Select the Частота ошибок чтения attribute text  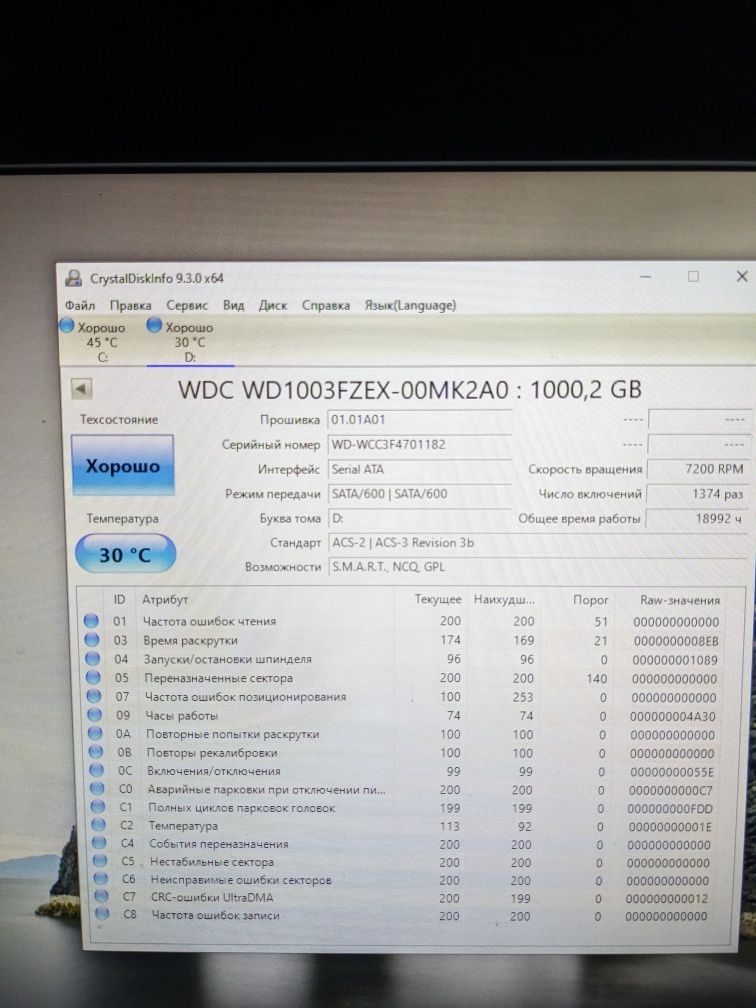210,622
